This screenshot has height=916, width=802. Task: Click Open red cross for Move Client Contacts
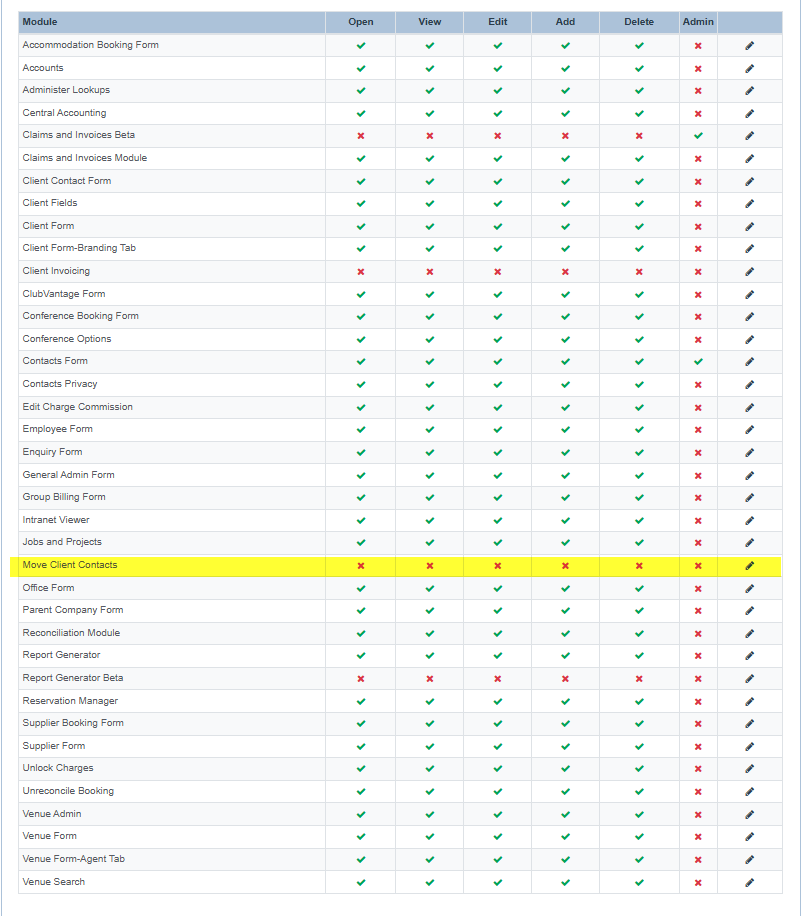361,565
